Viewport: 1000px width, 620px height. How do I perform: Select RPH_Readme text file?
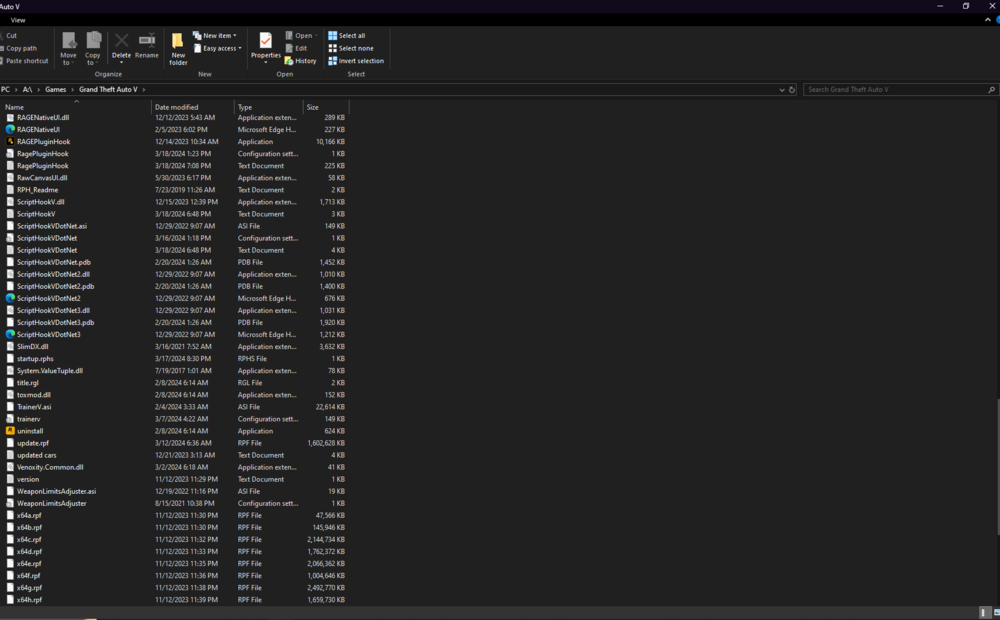click(x=38, y=189)
